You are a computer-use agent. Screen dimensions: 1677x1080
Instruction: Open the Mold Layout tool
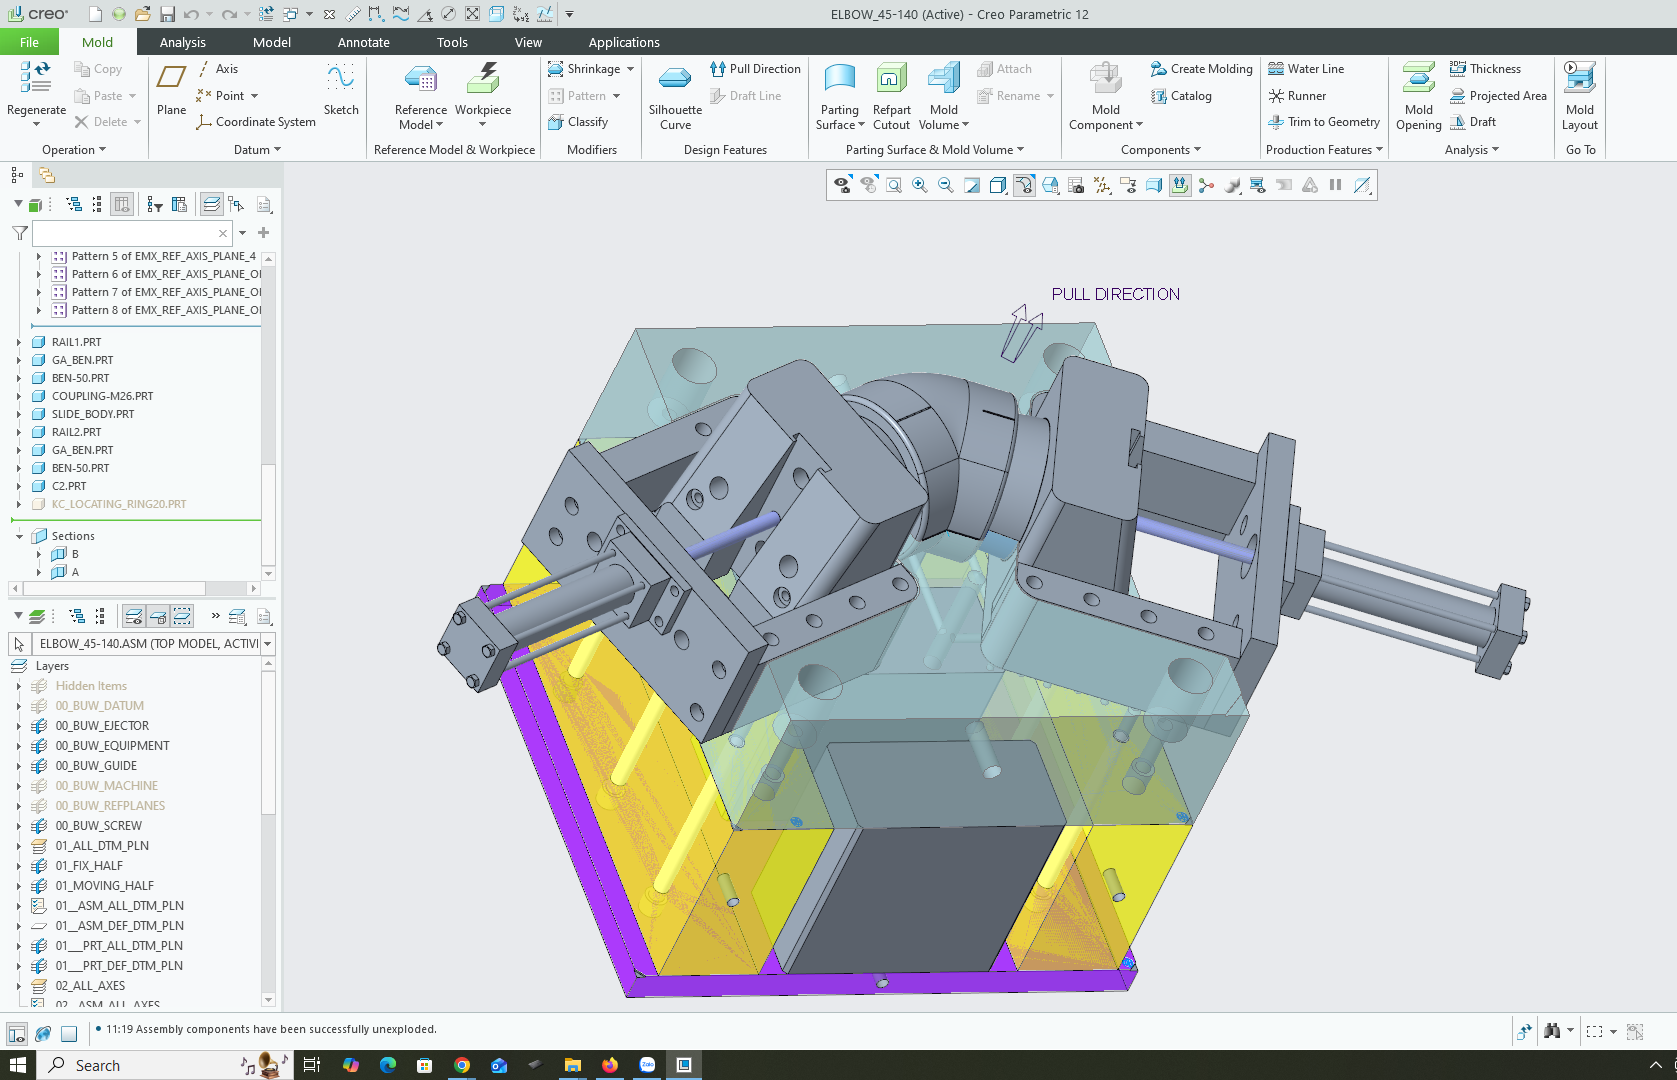[x=1579, y=80]
